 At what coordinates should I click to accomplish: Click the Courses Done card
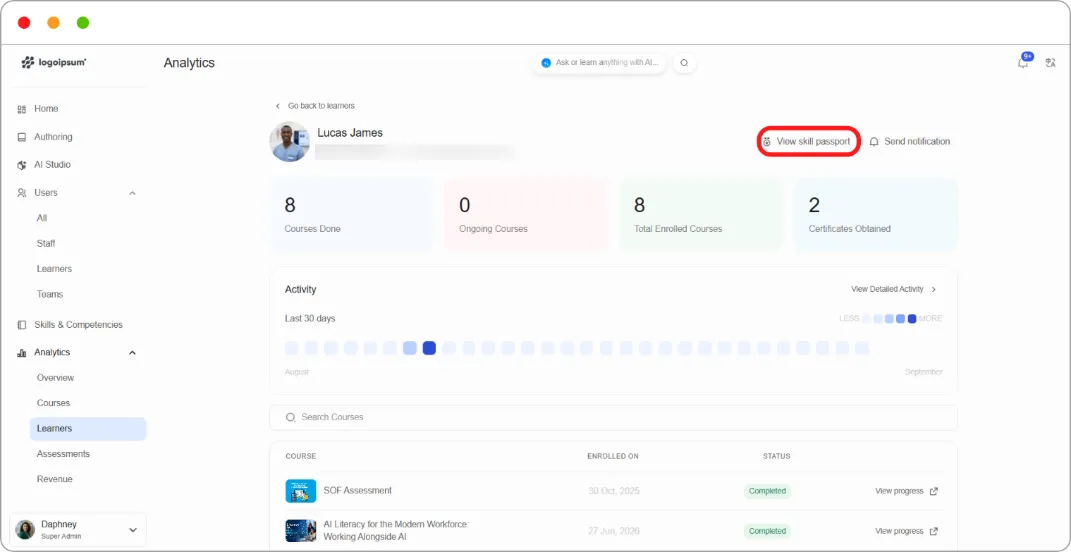352,215
